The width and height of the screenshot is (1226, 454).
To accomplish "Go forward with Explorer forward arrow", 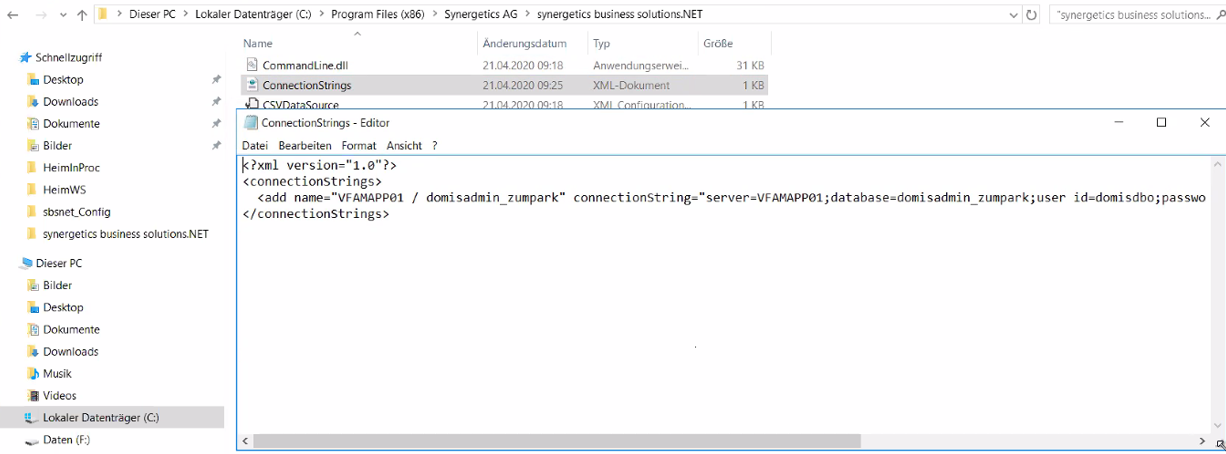I will click(x=42, y=16).
